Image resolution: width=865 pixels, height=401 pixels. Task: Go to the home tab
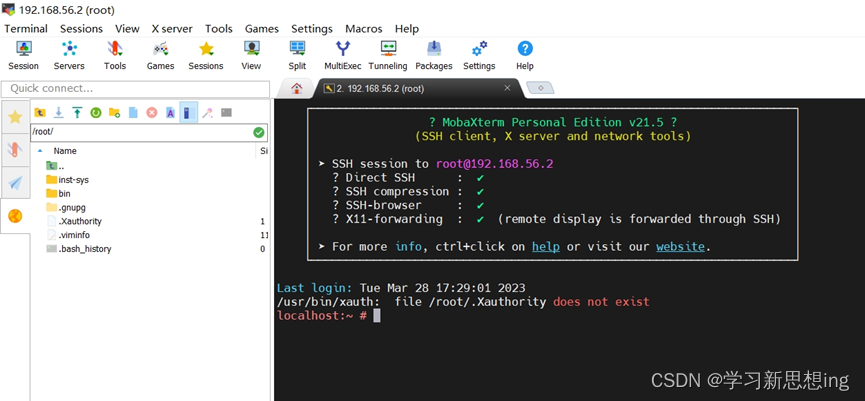coord(297,88)
